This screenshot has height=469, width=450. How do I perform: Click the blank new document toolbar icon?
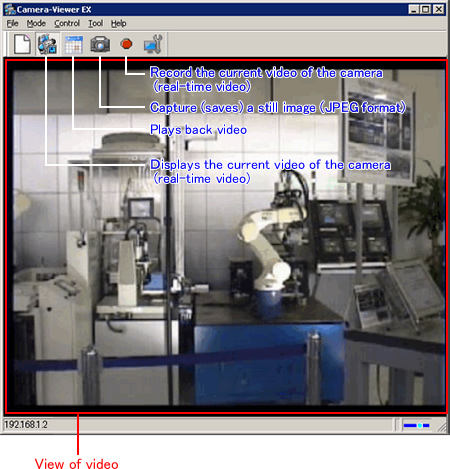pyautogui.click(x=22, y=44)
